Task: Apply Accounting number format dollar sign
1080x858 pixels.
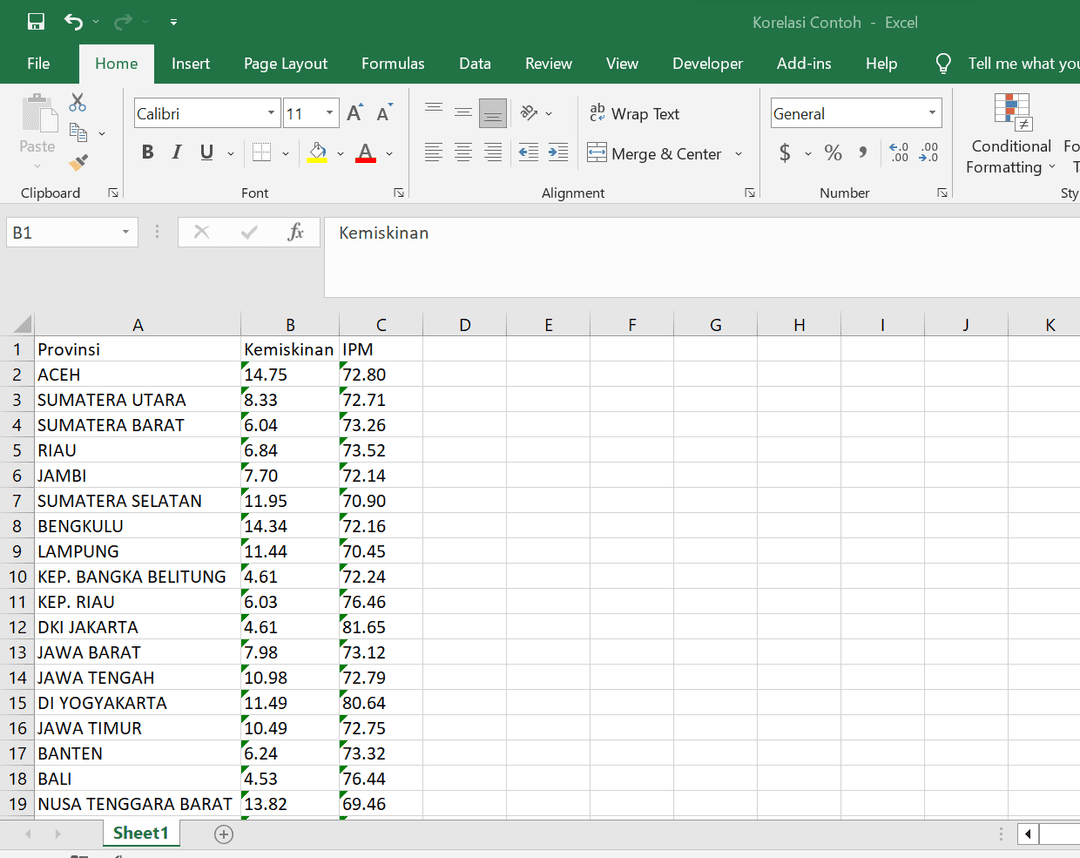Action: click(785, 152)
